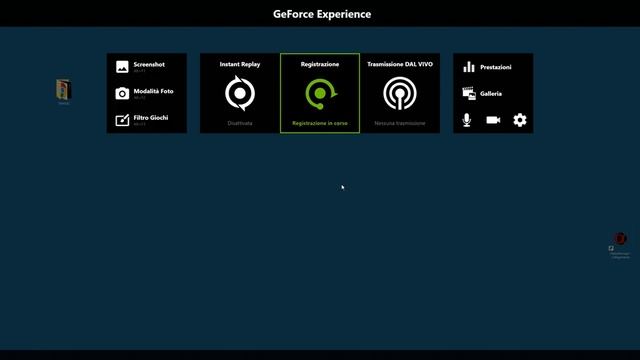Click the Modalità Foto label

pyautogui.click(x=153, y=91)
